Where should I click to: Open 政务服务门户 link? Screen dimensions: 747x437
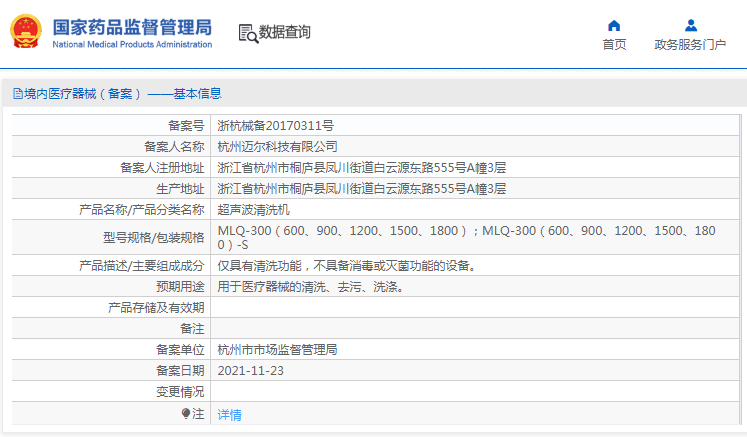coord(690,44)
